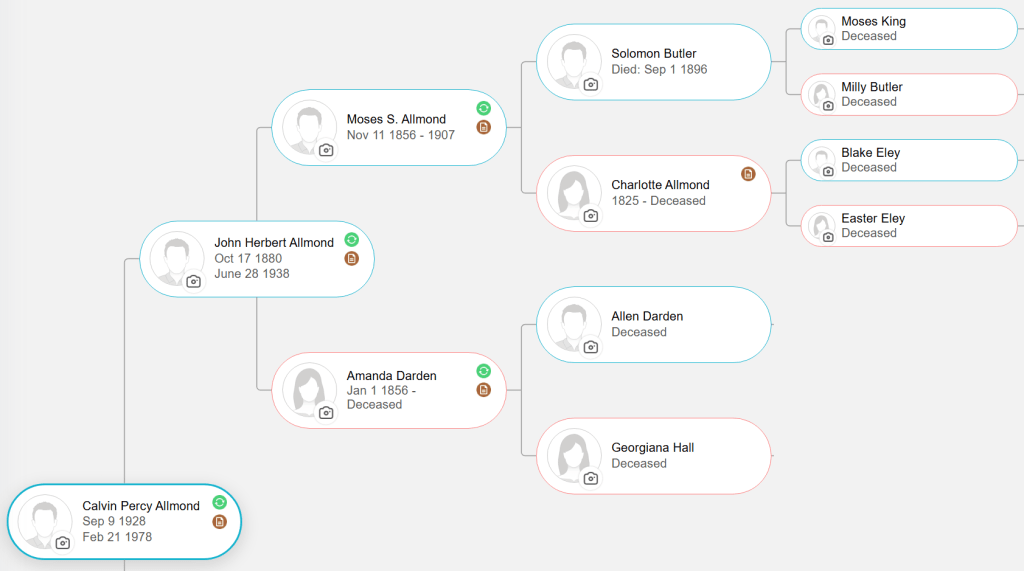Screen dimensions: 1024x571
Task: Click the green sync icon on Moses S. Allmond
Action: click(x=484, y=108)
